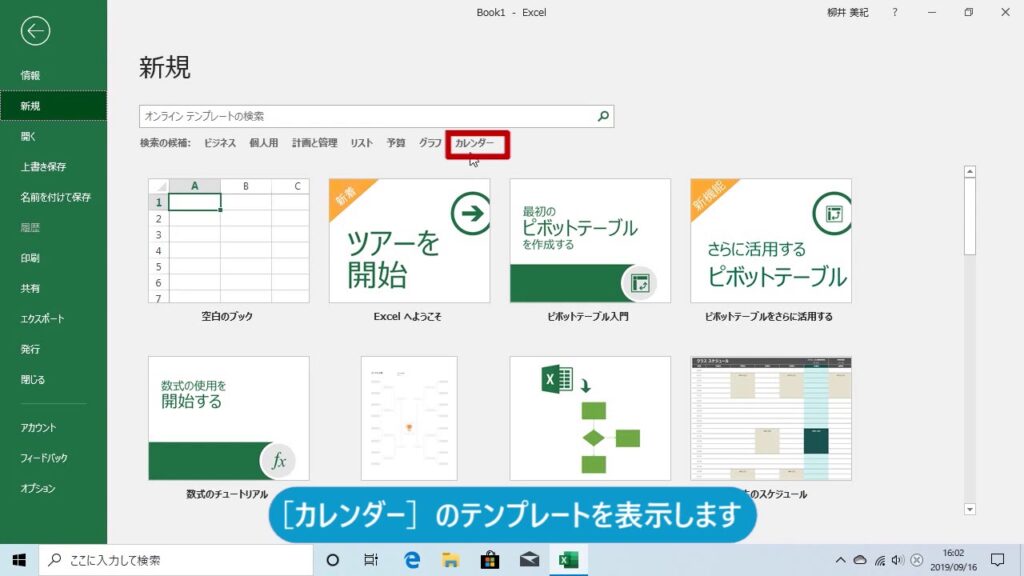The image size is (1024, 576).
Task: Select 情報 in the left sidebar
Action: (31, 75)
